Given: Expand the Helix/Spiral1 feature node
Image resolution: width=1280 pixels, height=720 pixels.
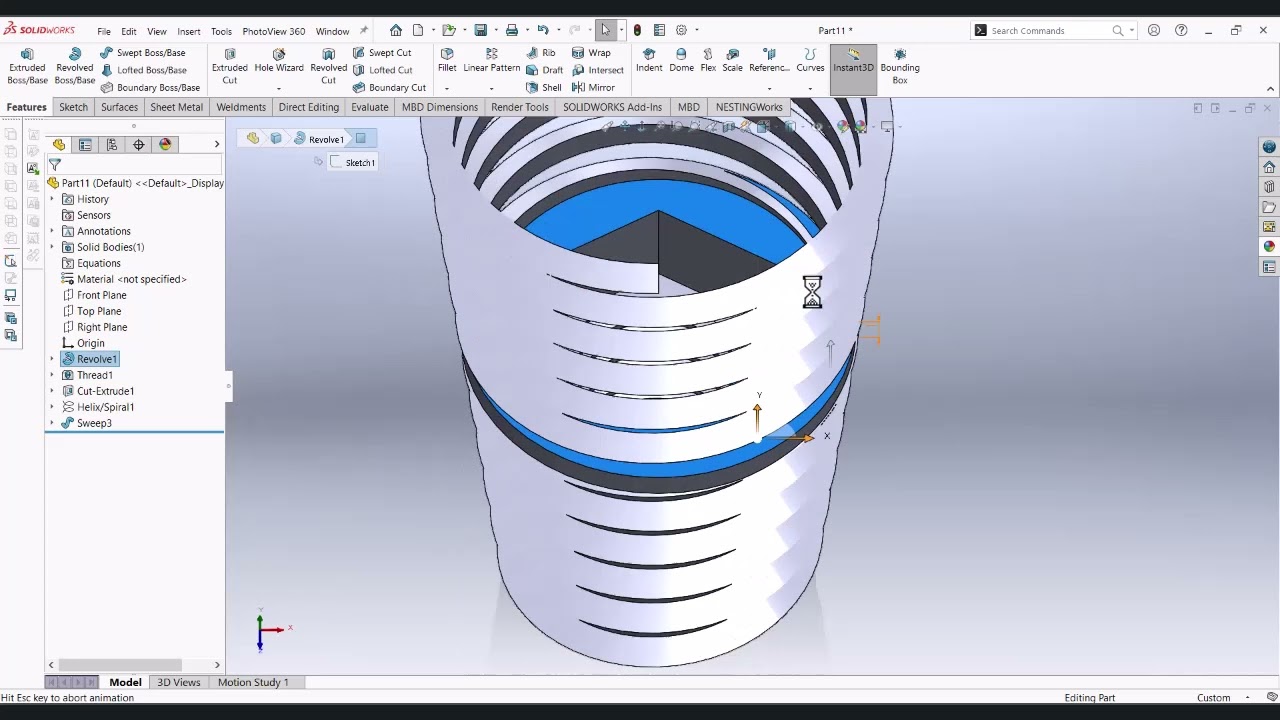Looking at the screenshot, I should point(52,407).
